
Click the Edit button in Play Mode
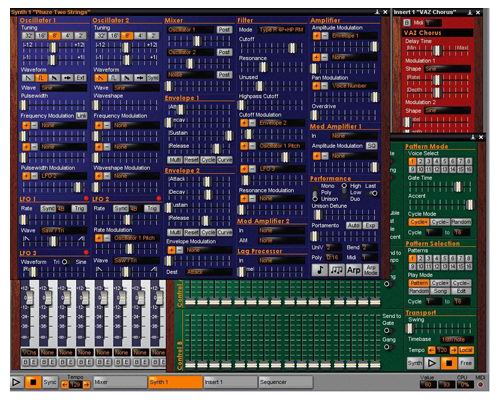click(x=461, y=291)
